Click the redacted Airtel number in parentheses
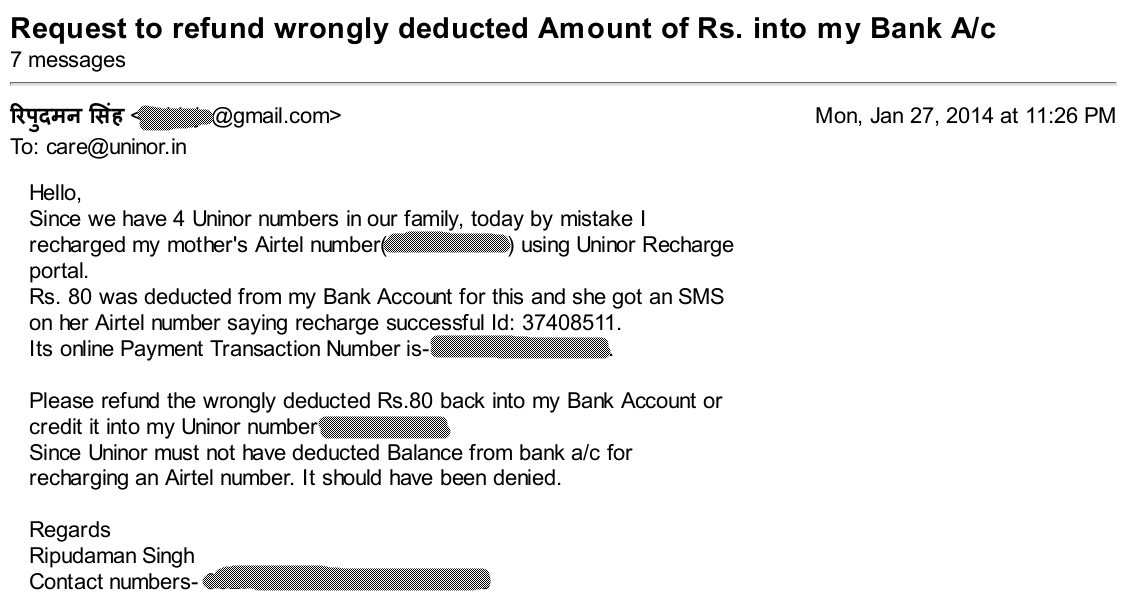The height and width of the screenshot is (609, 1134). pos(448,245)
